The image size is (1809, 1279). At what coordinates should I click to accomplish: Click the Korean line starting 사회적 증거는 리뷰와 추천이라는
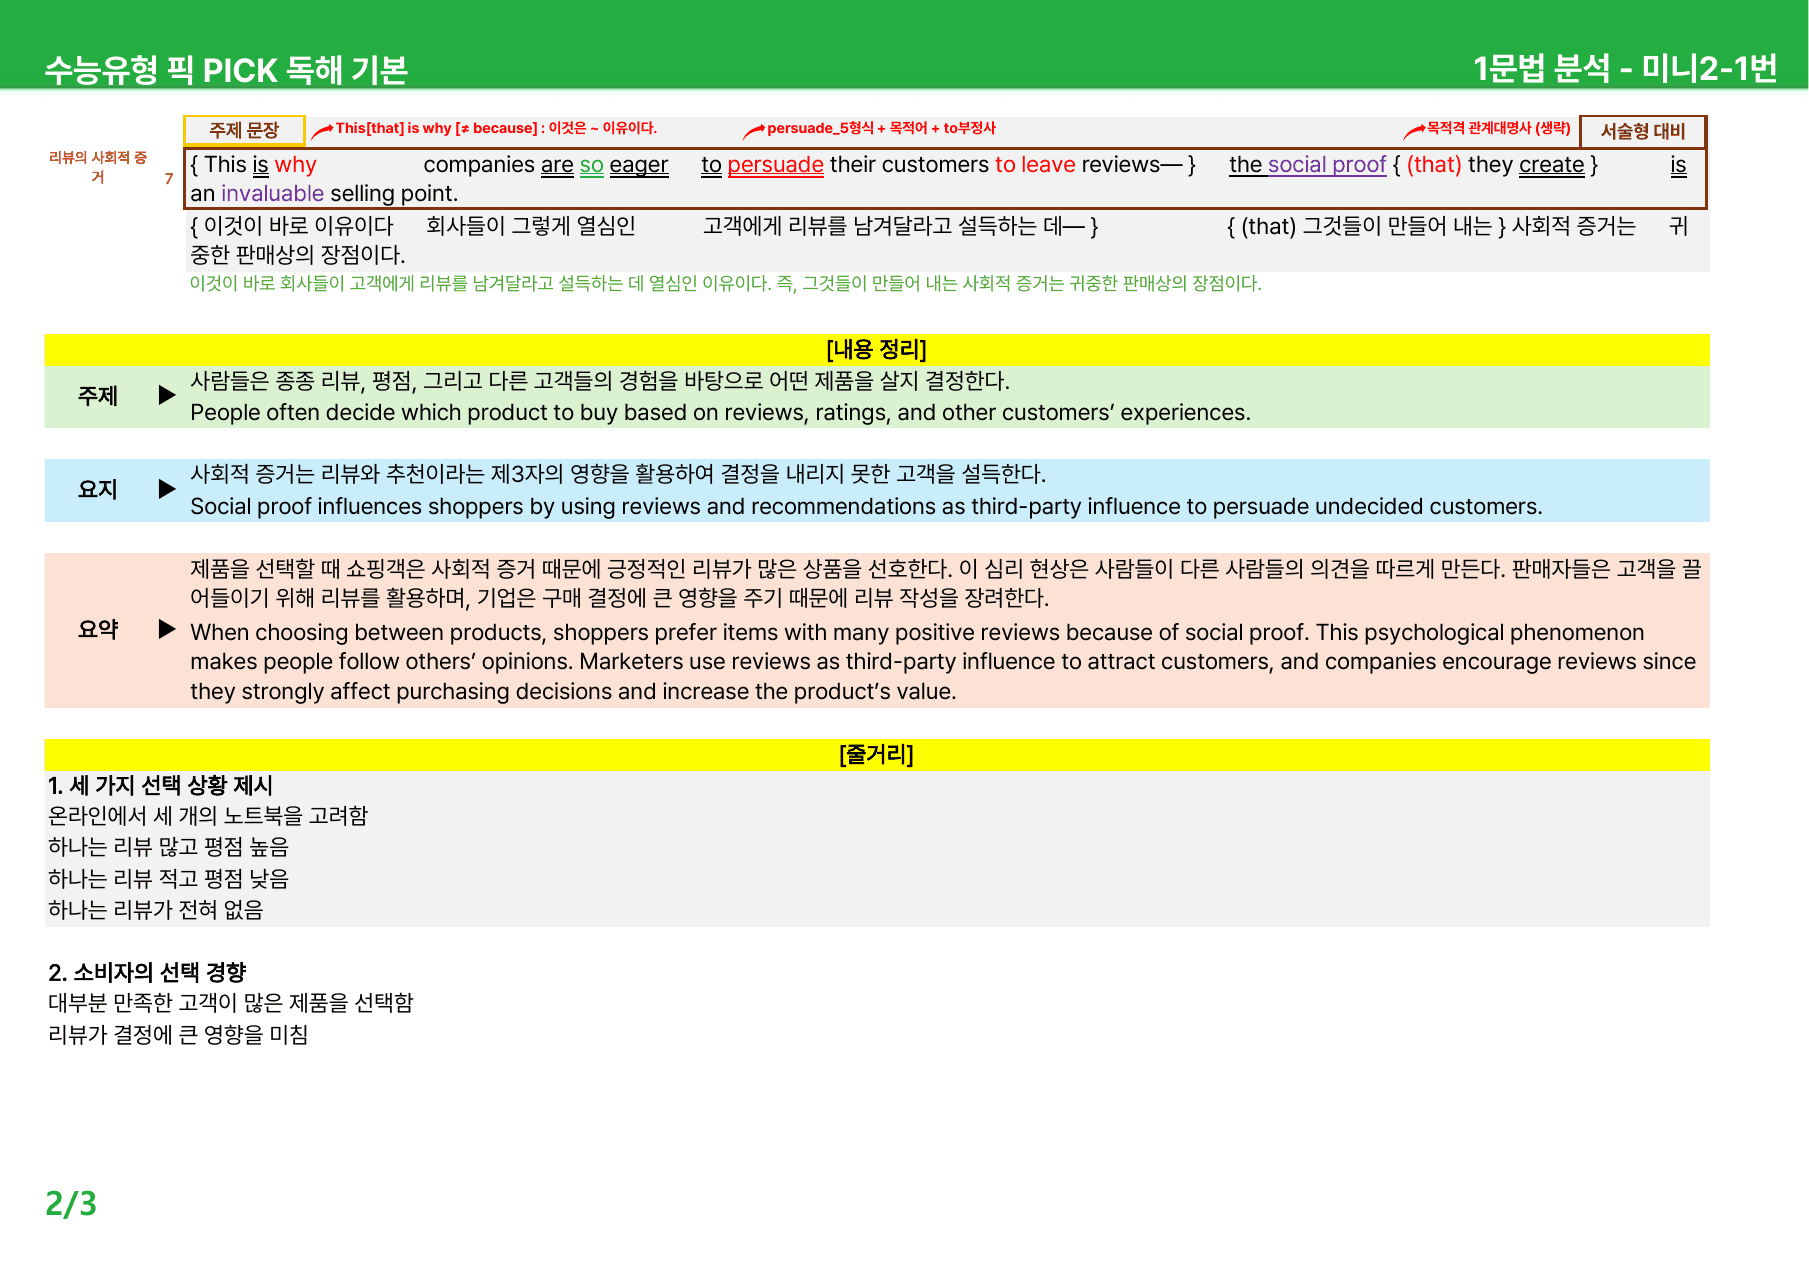(618, 474)
